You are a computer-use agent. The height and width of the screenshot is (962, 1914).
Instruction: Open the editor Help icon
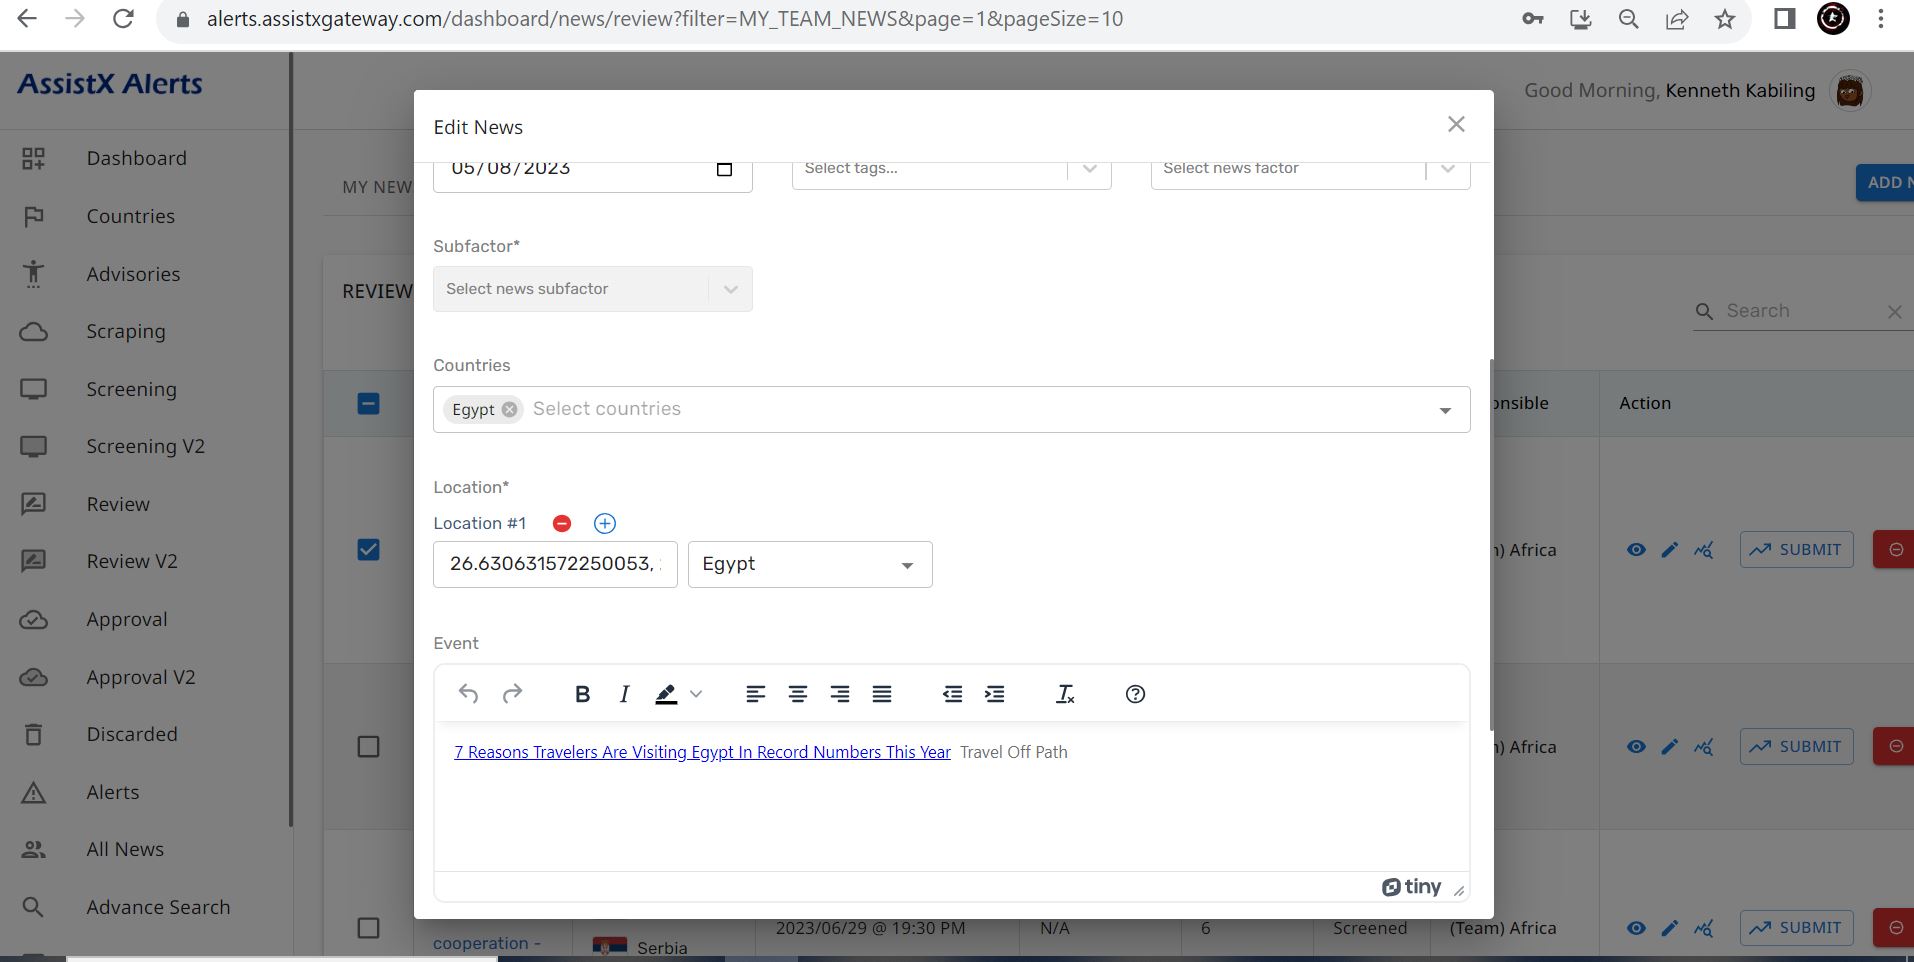1135,694
